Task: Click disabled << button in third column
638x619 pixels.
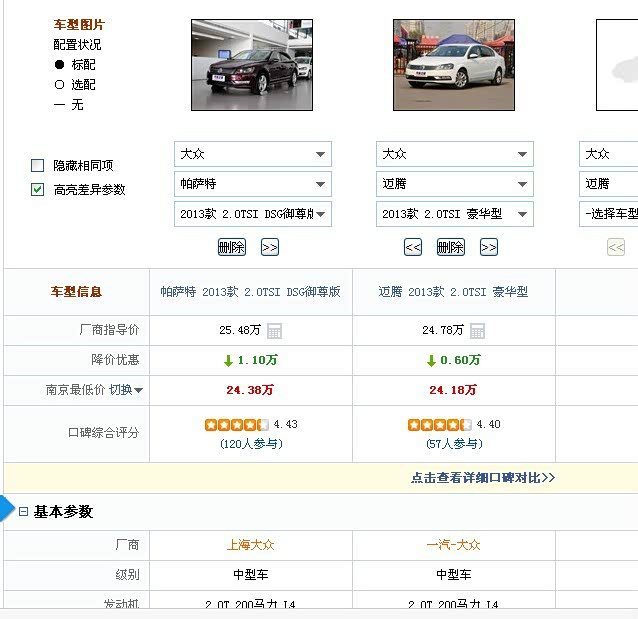Action: [x=616, y=247]
